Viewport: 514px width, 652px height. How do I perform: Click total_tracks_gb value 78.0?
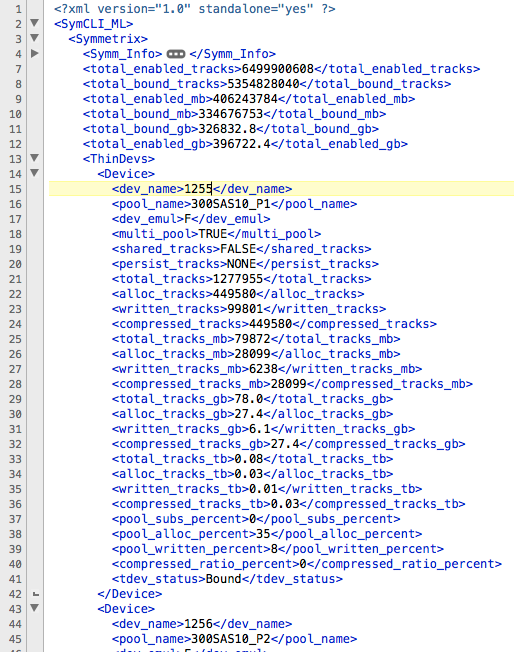[248, 398]
